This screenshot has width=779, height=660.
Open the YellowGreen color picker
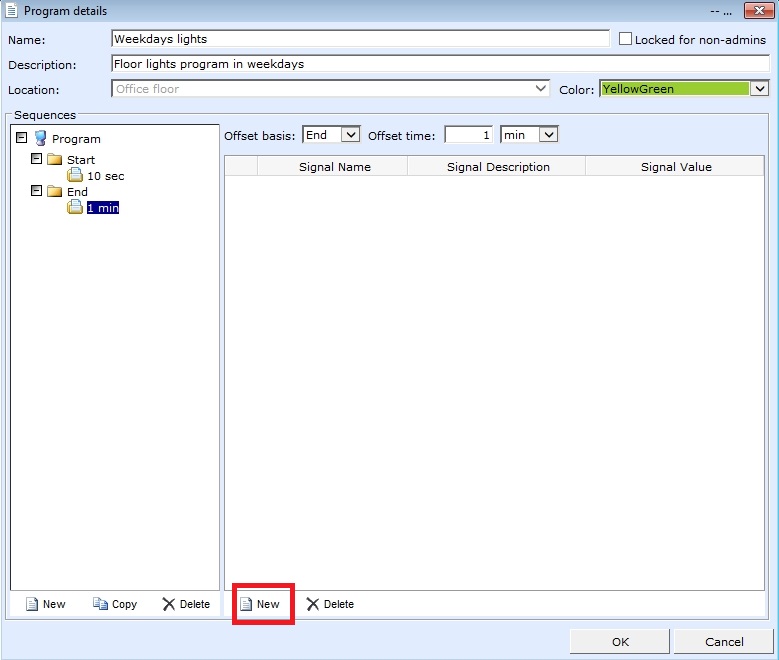pyautogui.click(x=759, y=89)
